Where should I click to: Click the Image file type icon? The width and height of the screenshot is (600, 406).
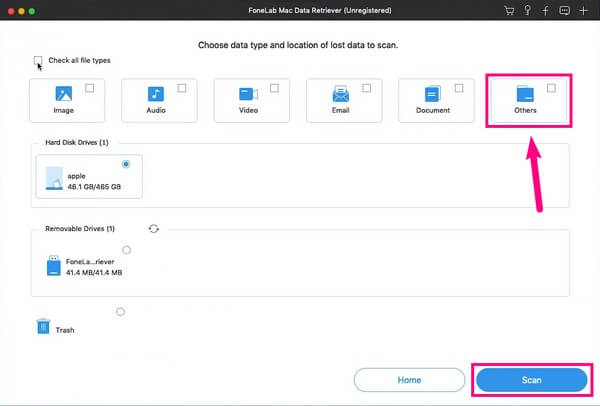point(64,94)
